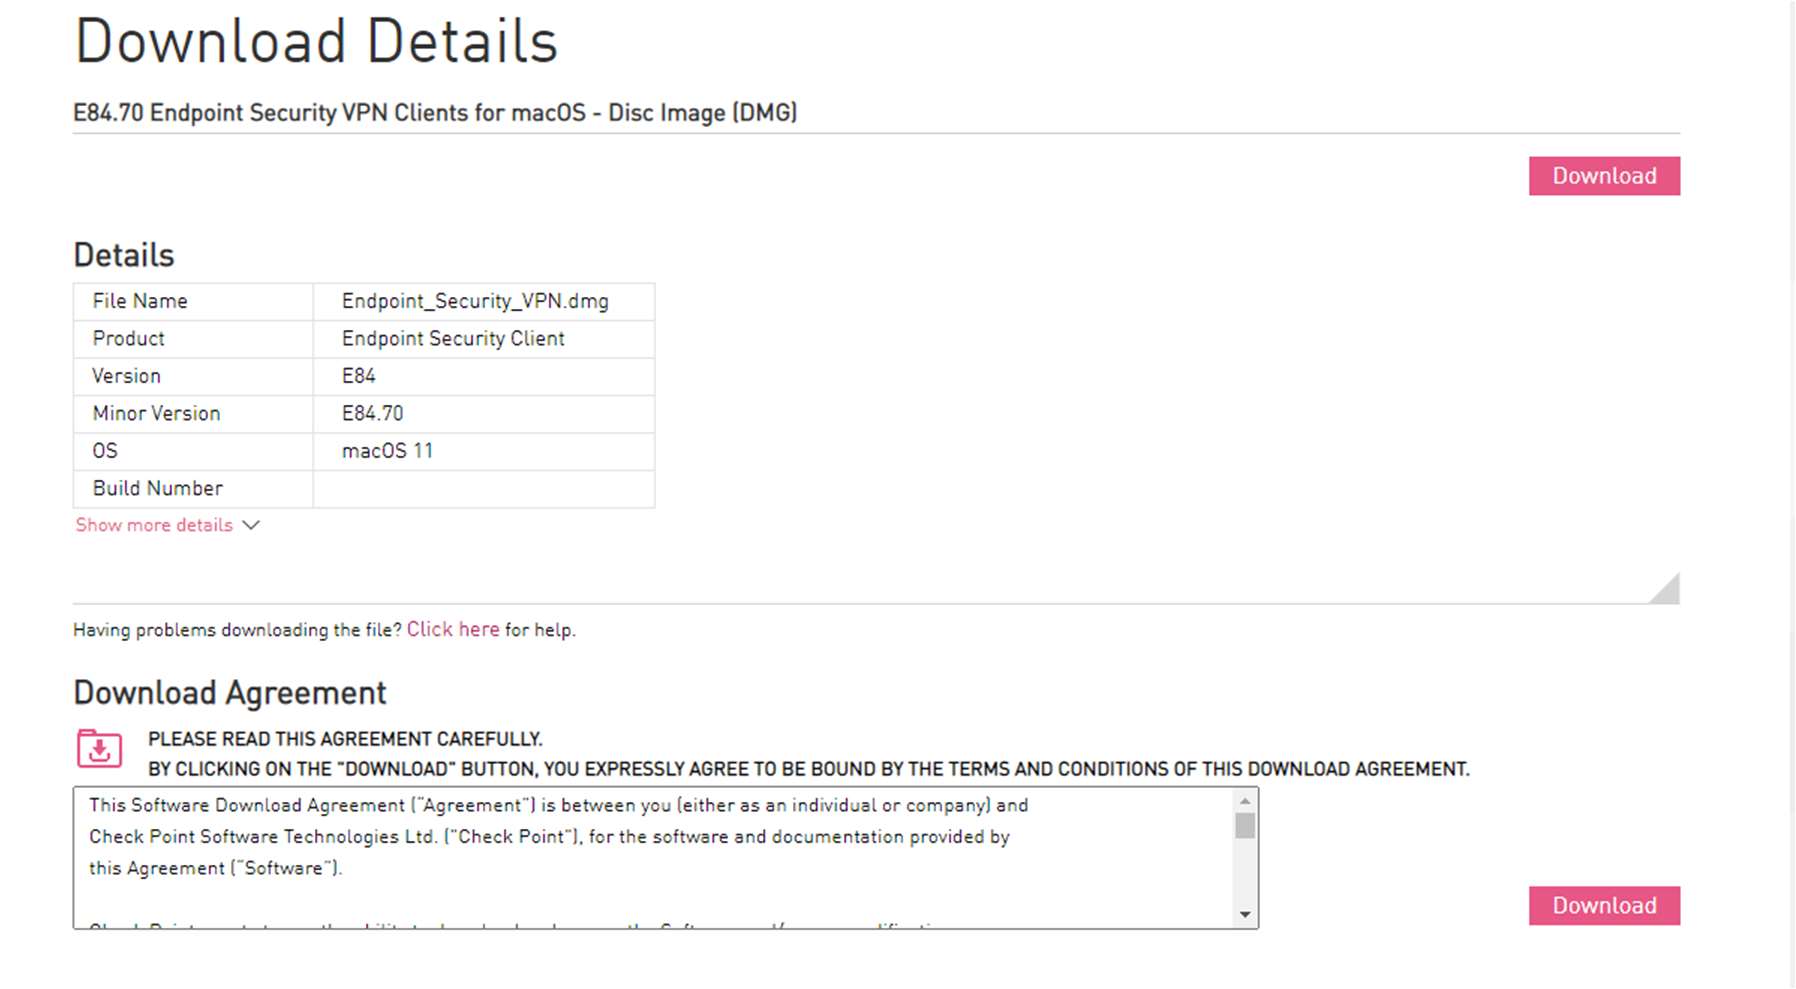This screenshot has height=989, width=1796.
Task: Expand Show more details link
Action: 154,525
